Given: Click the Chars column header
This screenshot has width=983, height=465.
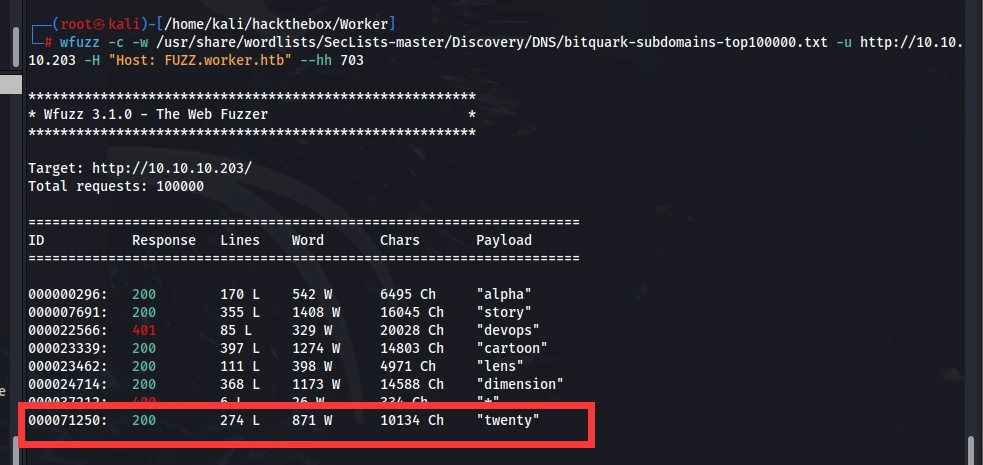Looking at the screenshot, I should coord(400,240).
